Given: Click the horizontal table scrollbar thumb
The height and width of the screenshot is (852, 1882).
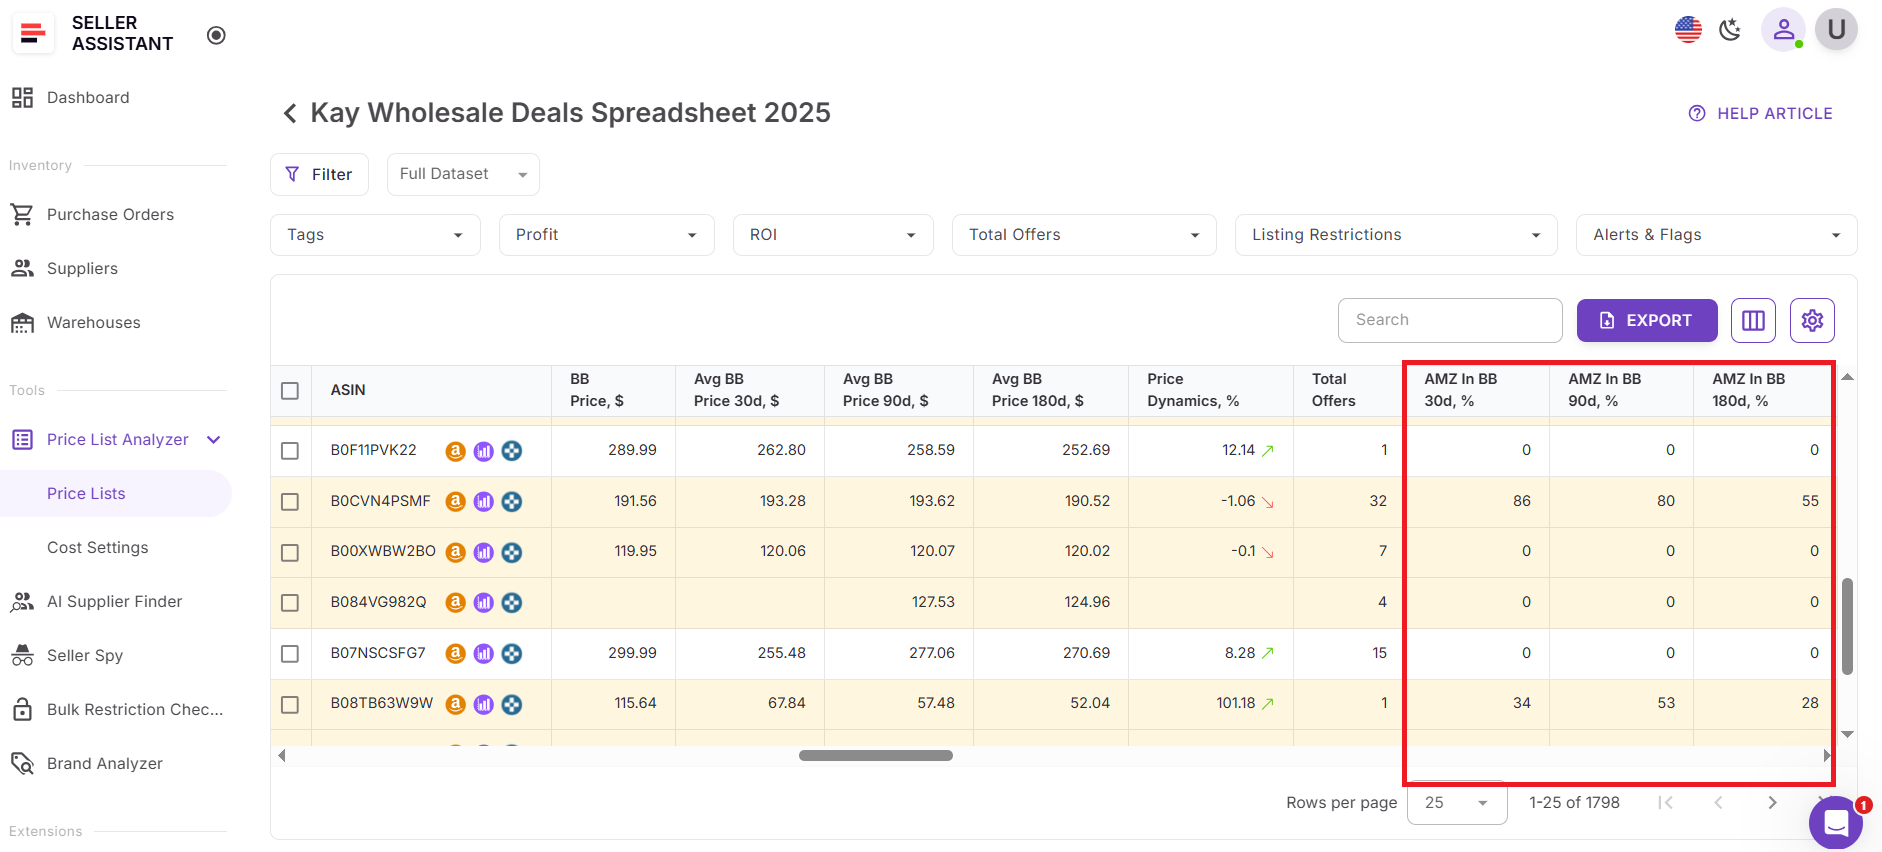Looking at the screenshot, I should point(875,756).
